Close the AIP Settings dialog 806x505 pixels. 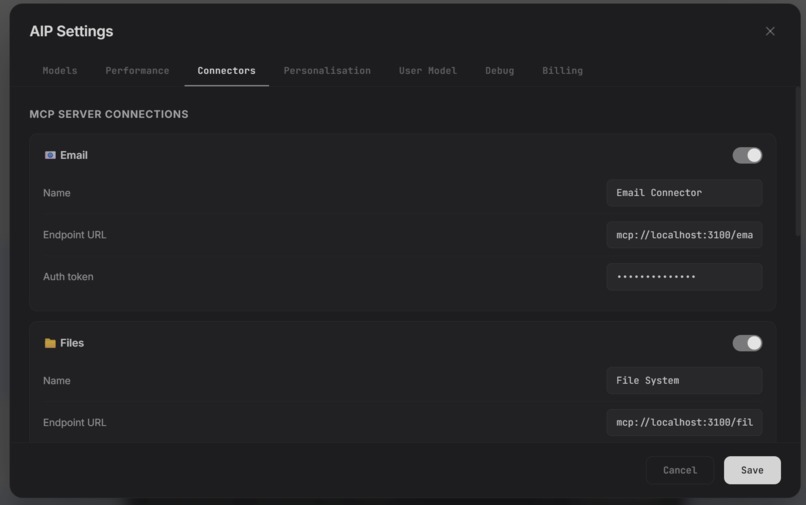(x=770, y=31)
